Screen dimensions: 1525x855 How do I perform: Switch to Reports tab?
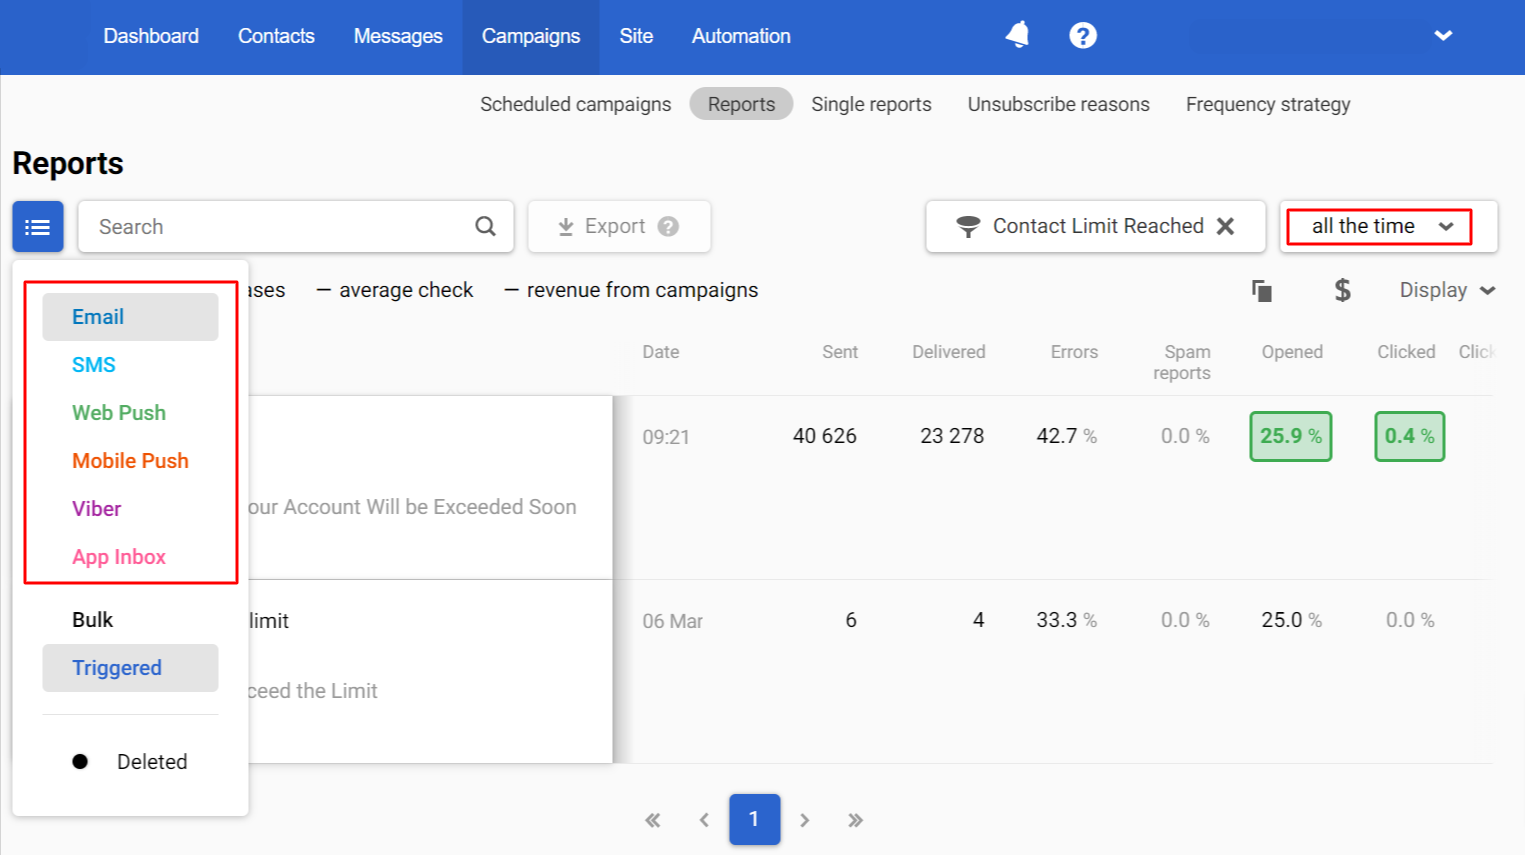(741, 104)
